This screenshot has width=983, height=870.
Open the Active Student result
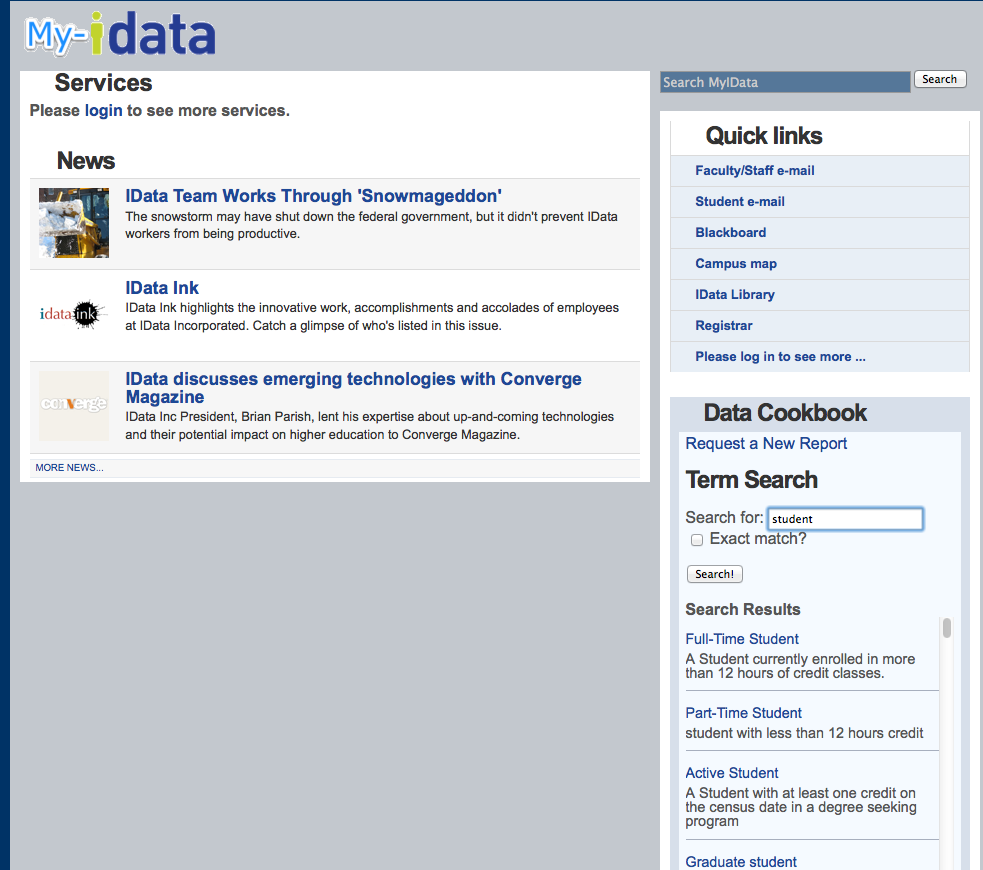tap(732, 773)
